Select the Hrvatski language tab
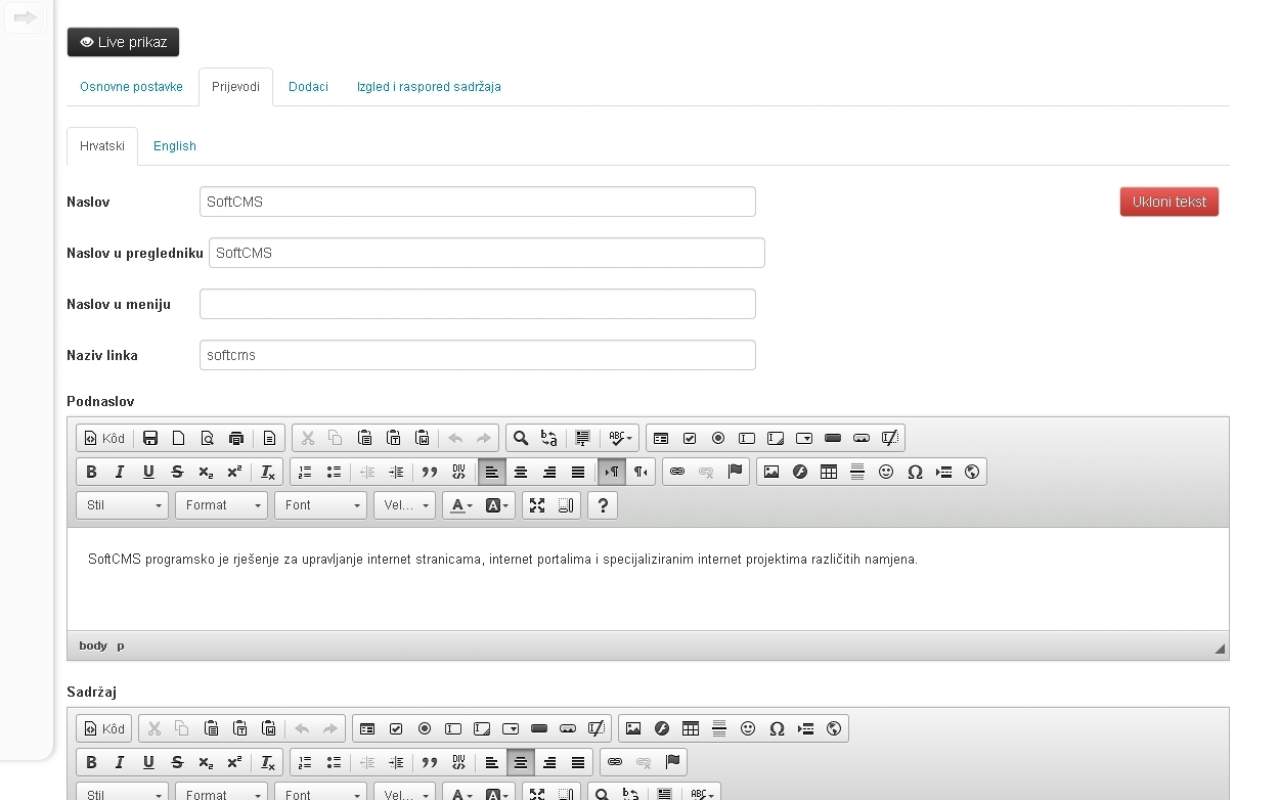Viewport: 1280px width, 800px height. [102, 146]
